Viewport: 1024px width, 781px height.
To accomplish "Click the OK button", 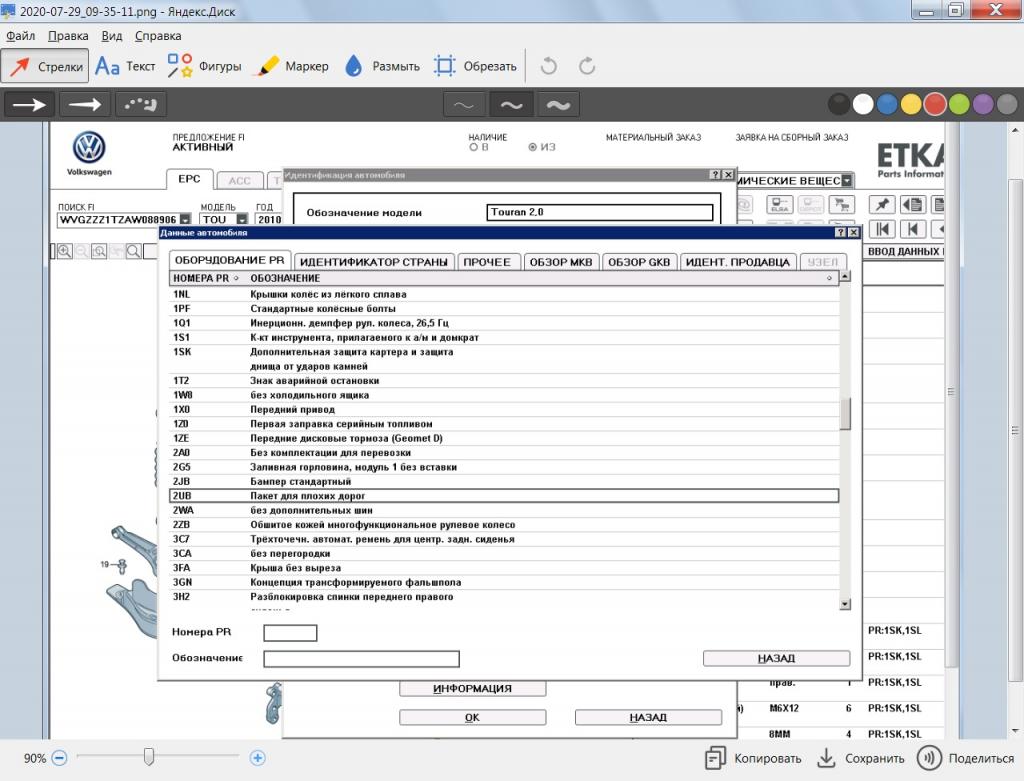I will tap(472, 717).
